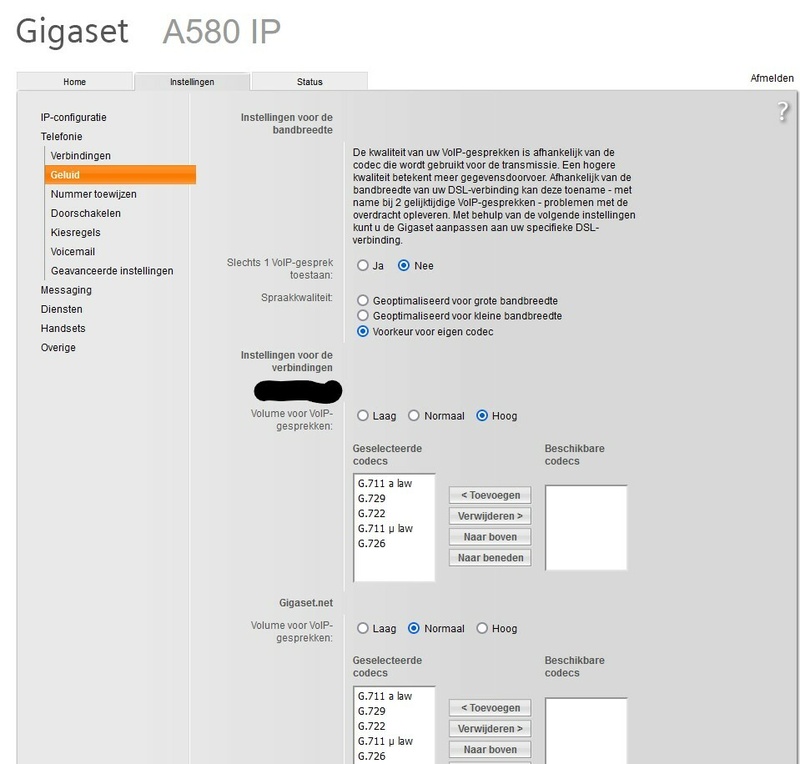Choose Geoptimaliseerd voor kleine bandbreedte
Screen dimensions: 800x764
pos(363,315)
